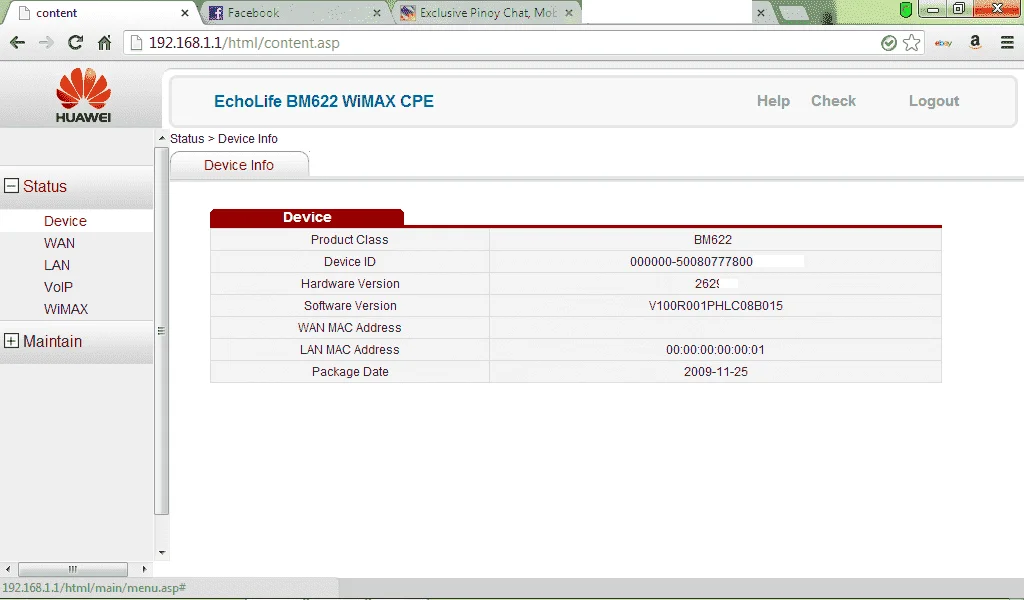1024x600 pixels.
Task: Bookmark this page with the star icon
Action: [x=912, y=43]
